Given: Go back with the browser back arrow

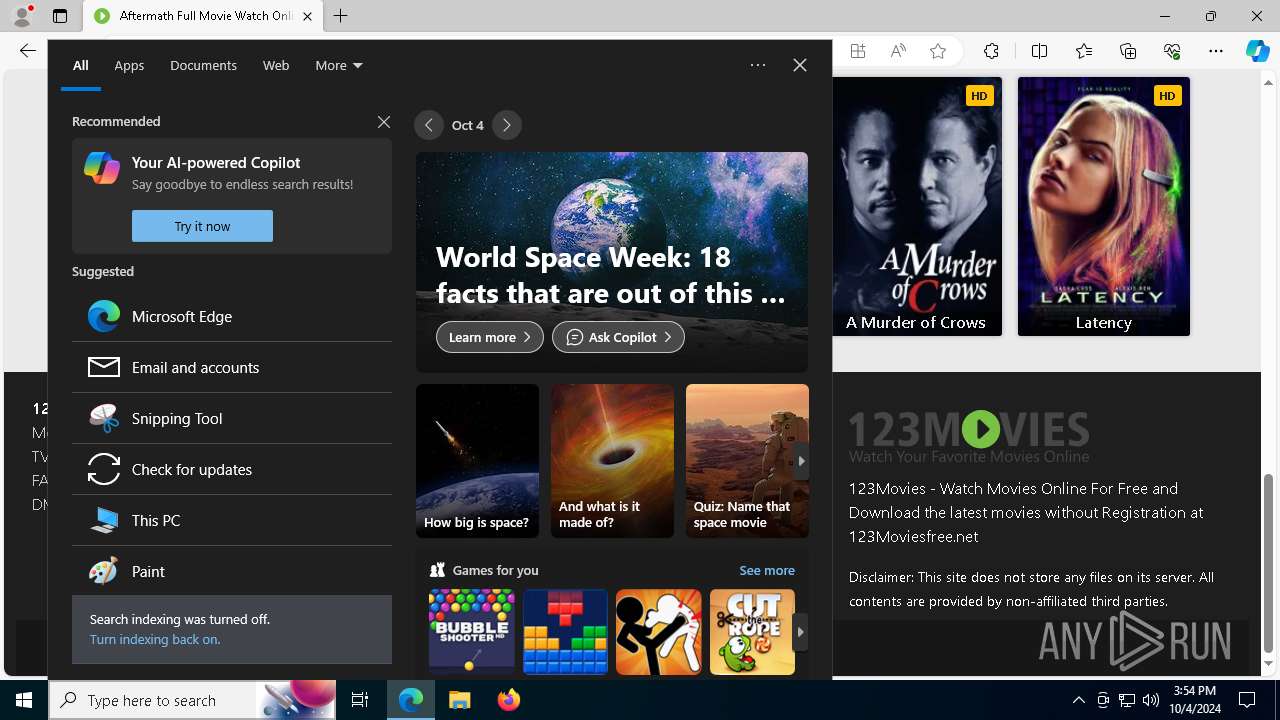Looking at the screenshot, I should pyautogui.click(x=28, y=51).
